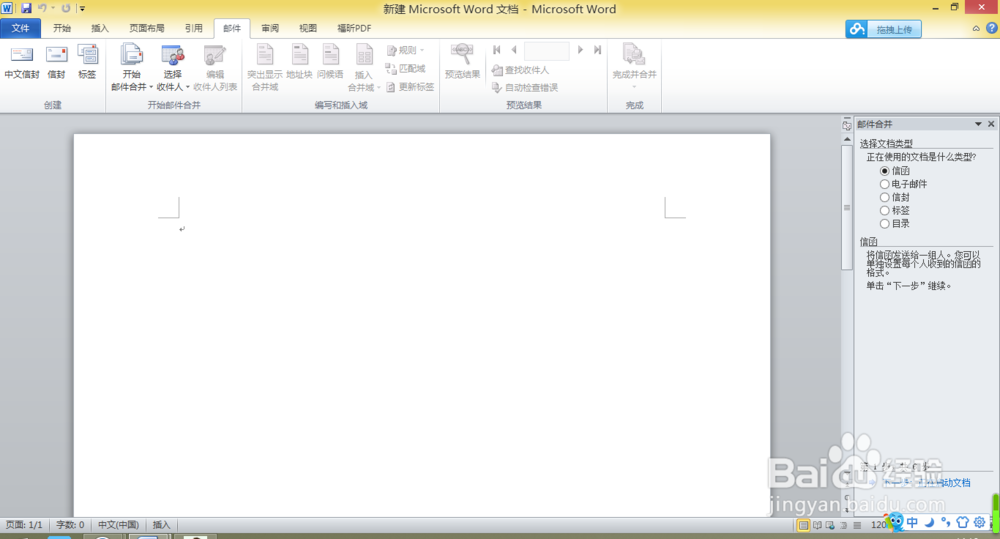This screenshot has height=539, width=1000.
Task: Switch to Web Layout view icon
Action: pyautogui.click(x=830, y=525)
